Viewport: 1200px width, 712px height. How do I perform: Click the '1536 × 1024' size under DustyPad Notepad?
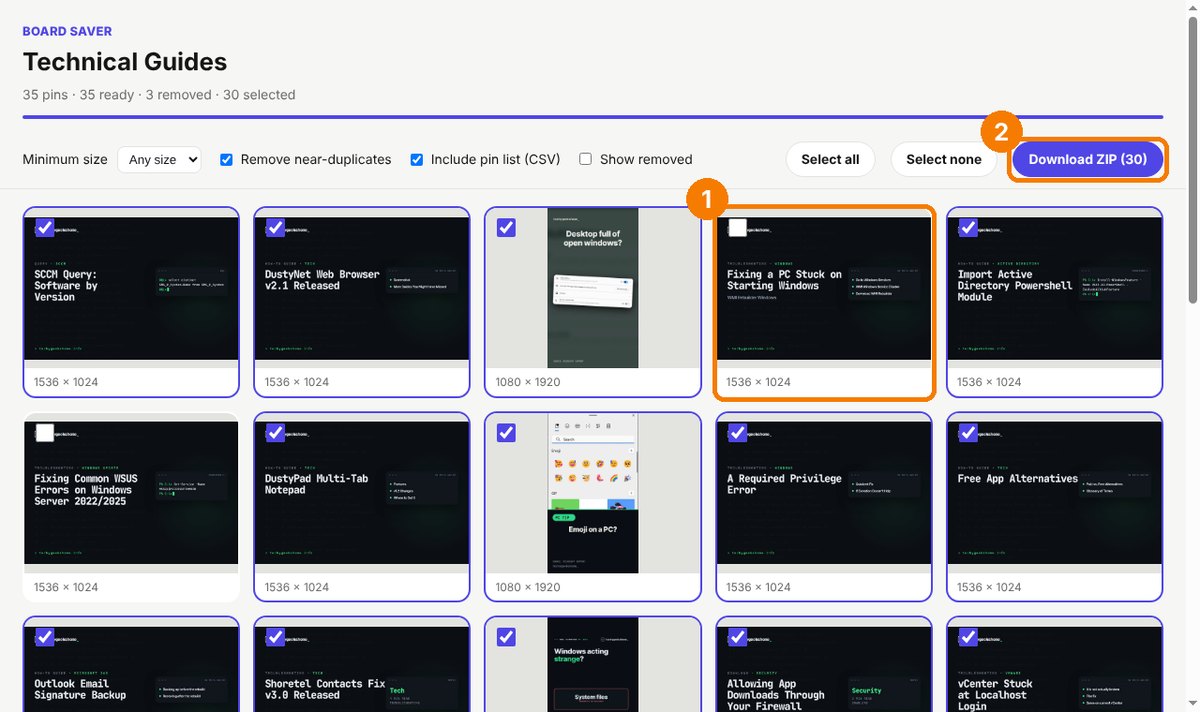[x=297, y=587]
